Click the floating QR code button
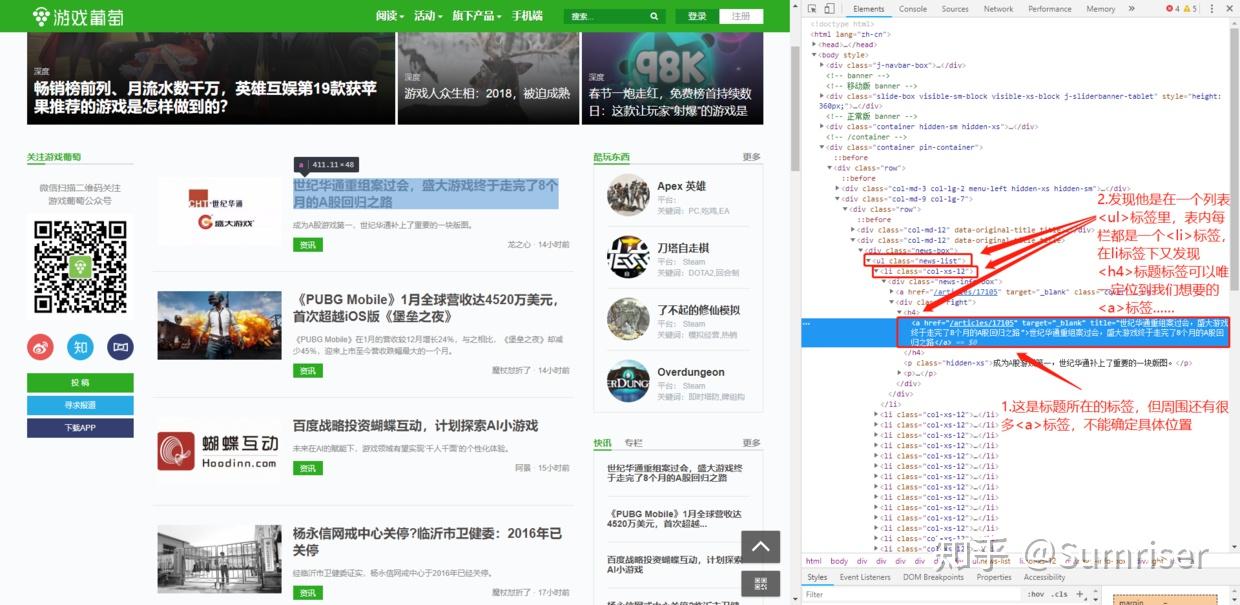This screenshot has width=1240, height=605. click(x=760, y=583)
